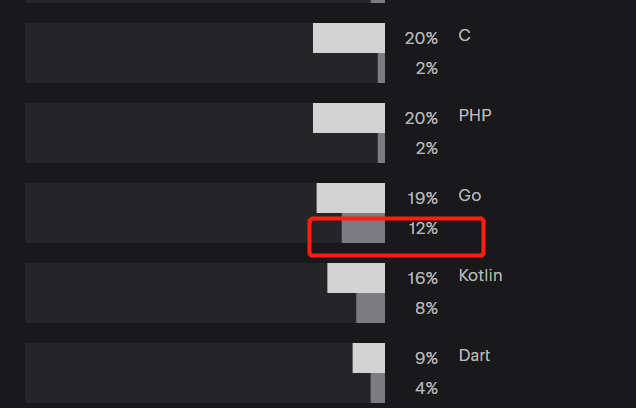Click the Dart language label
Screen dimensions: 636x408
click(x=474, y=356)
